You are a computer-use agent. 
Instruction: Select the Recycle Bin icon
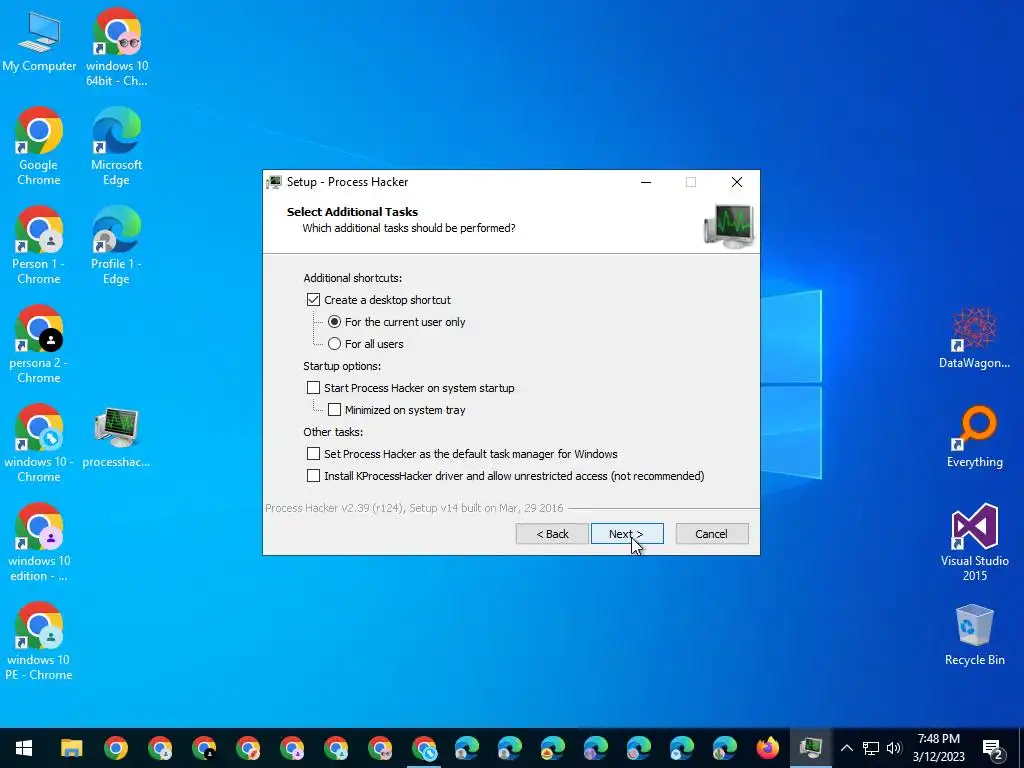pos(974,635)
